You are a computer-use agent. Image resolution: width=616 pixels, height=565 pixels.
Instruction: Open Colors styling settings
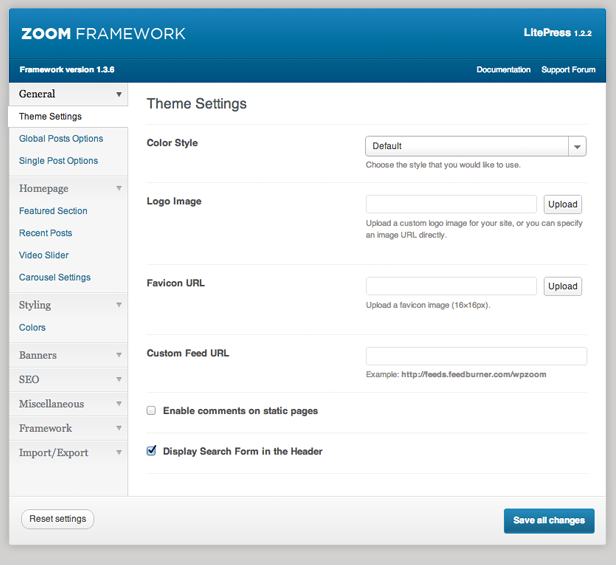click(x=32, y=327)
